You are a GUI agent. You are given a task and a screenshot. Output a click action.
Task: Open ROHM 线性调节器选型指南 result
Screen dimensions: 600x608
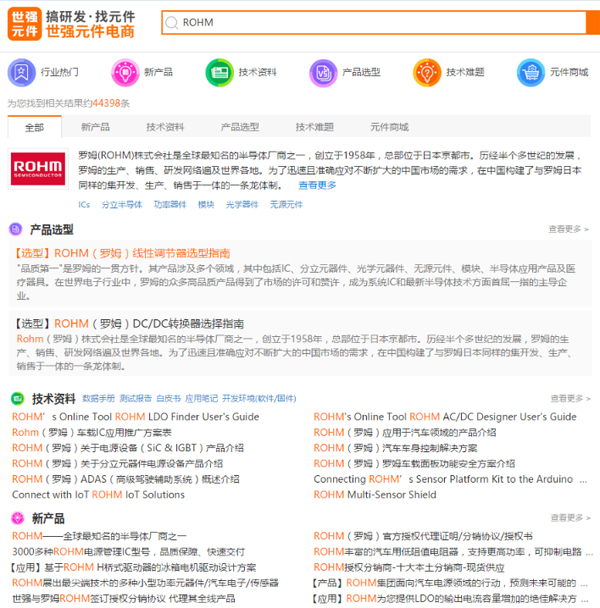coord(123,253)
